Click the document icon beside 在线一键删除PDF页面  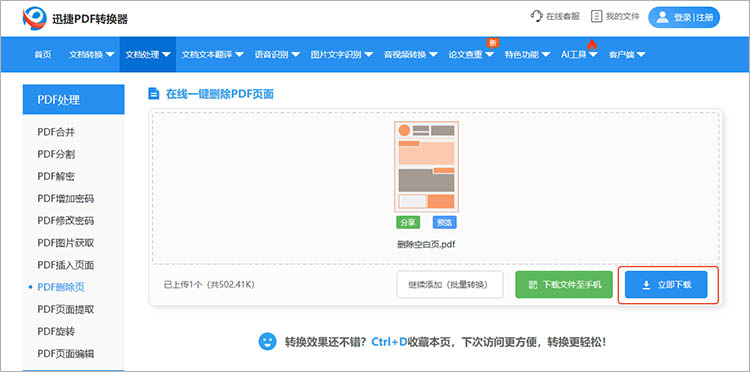154,93
